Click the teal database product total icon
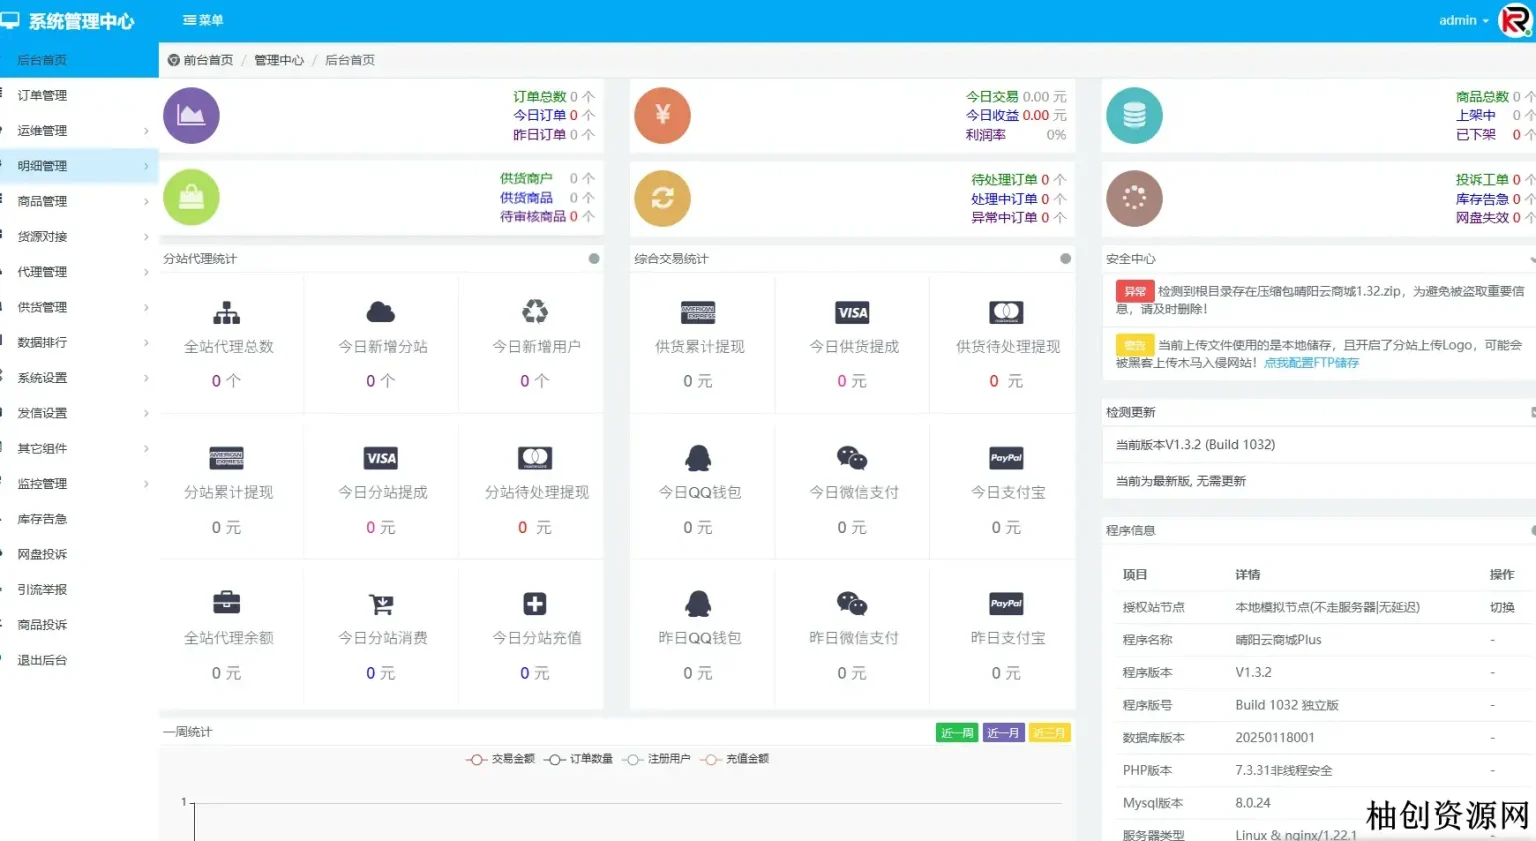1536x841 pixels. (x=1134, y=116)
